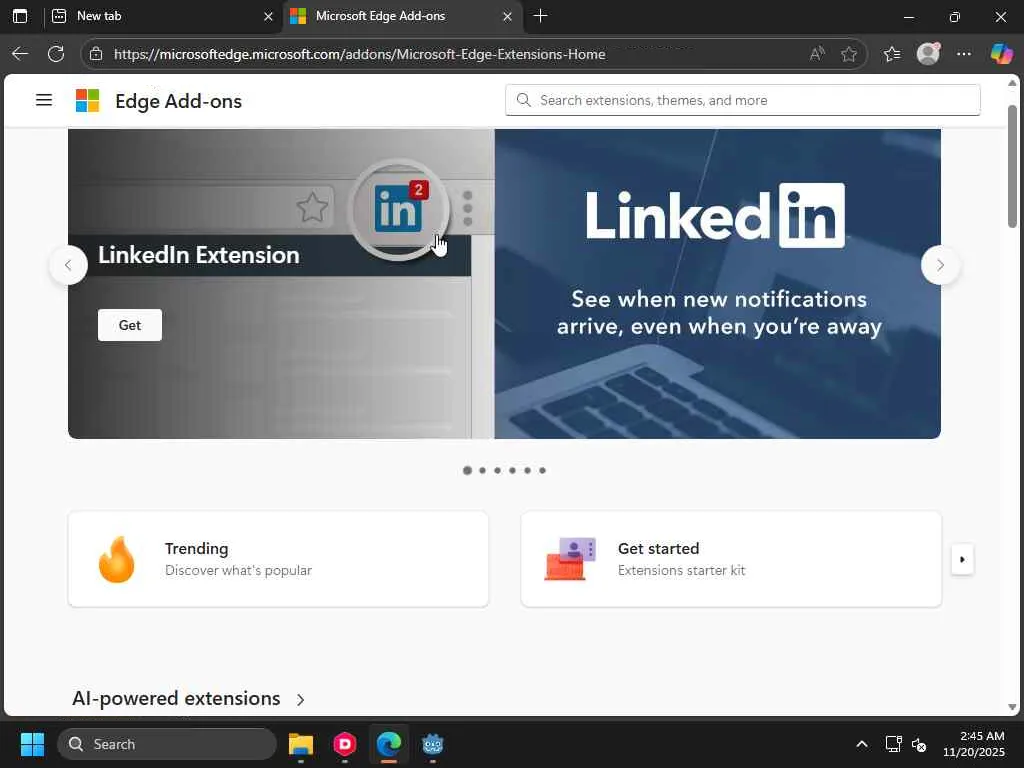Viewport: 1024px width, 768px height.
Task: Open the hamburger navigation menu
Action: [44, 100]
